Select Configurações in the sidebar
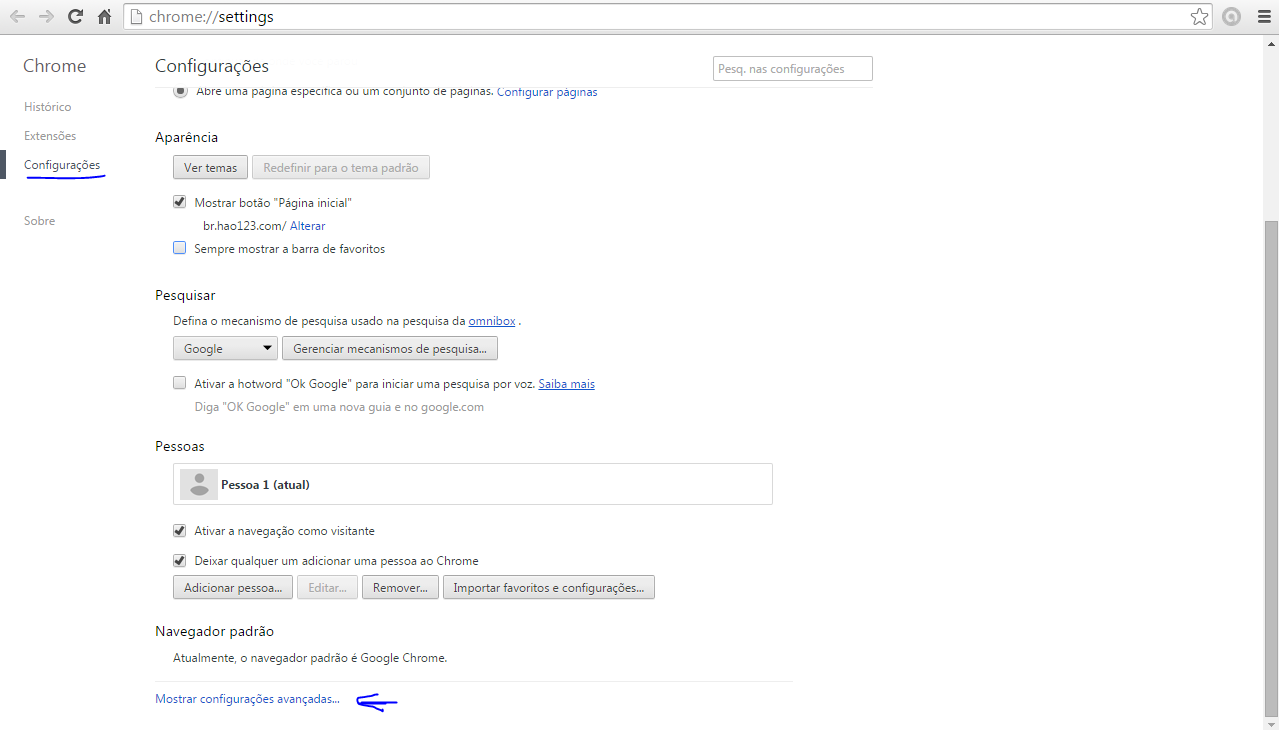This screenshot has height=730, width=1279. point(62,165)
